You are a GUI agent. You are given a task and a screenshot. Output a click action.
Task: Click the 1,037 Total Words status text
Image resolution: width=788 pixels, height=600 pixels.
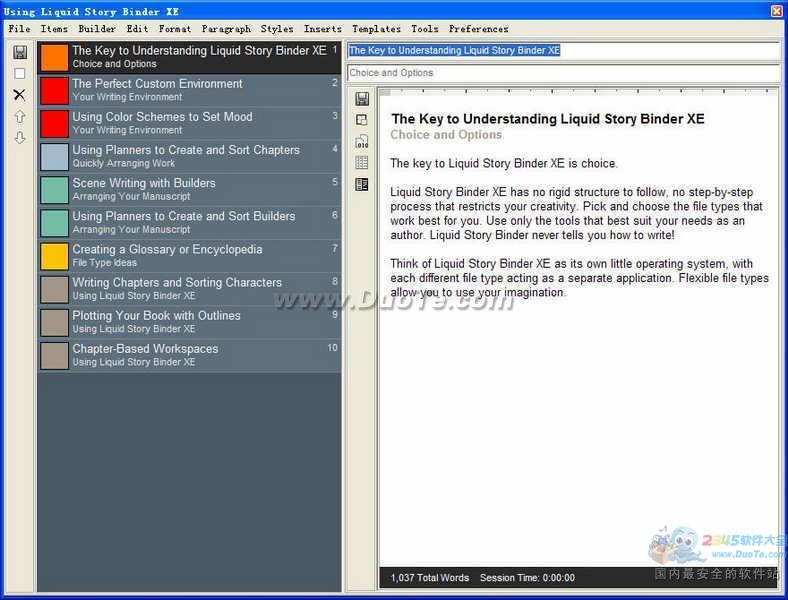click(x=430, y=578)
